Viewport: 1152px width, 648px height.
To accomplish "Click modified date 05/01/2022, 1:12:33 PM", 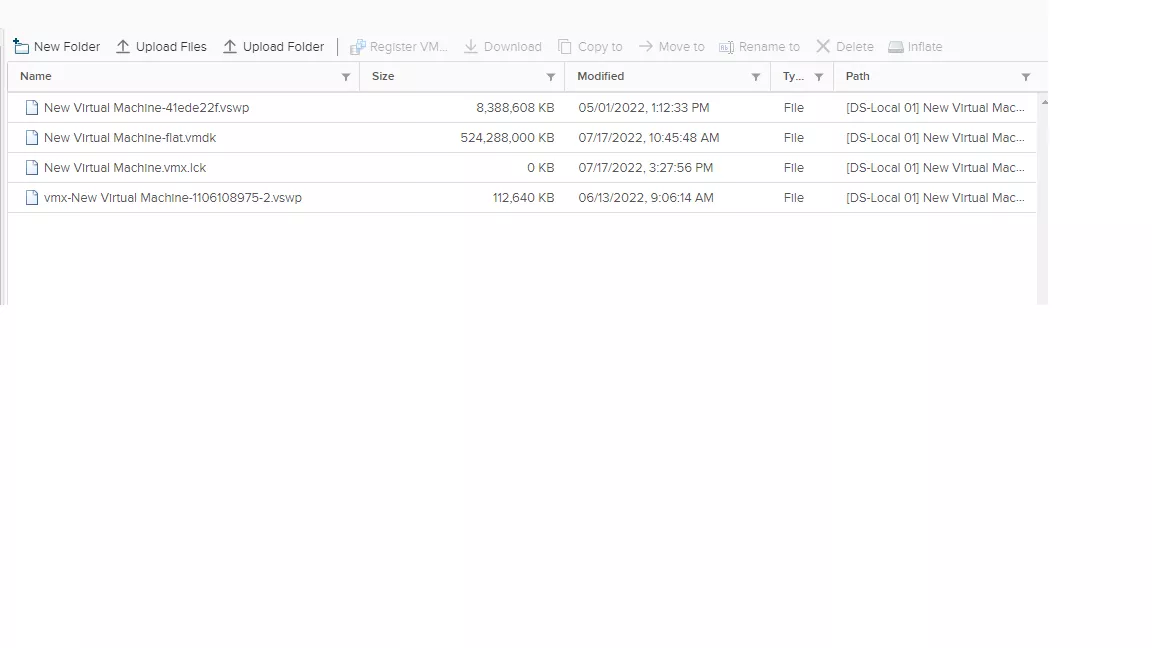I will click(x=644, y=108).
